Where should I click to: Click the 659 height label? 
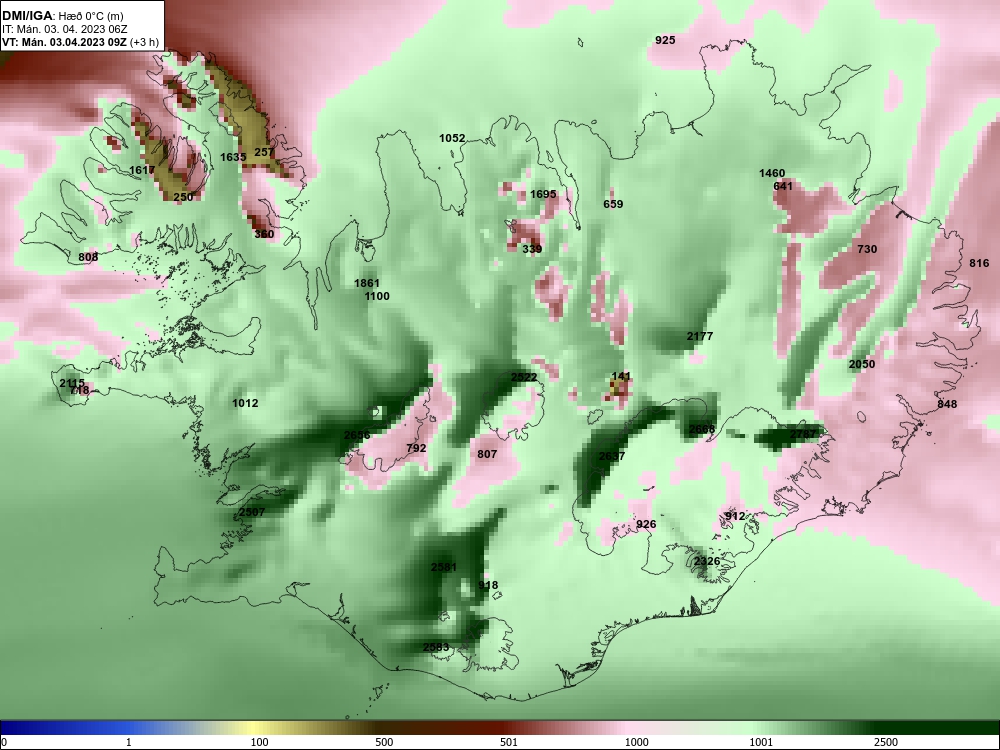(614, 205)
